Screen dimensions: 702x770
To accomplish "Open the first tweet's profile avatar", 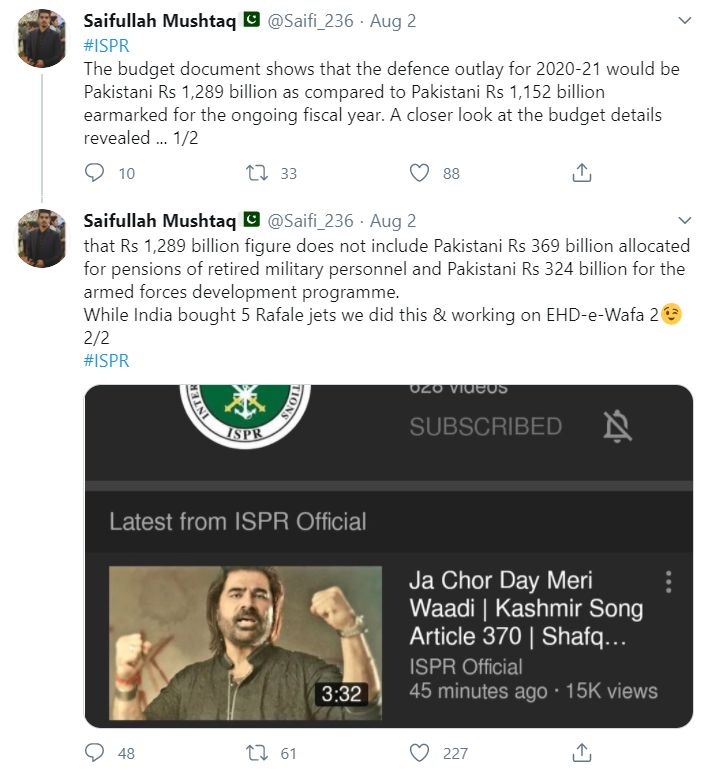I will click(42, 38).
